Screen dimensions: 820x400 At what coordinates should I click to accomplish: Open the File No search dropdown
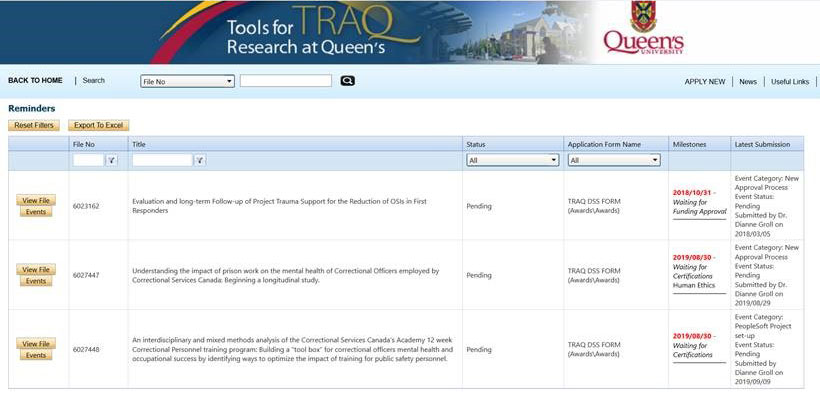(188, 81)
